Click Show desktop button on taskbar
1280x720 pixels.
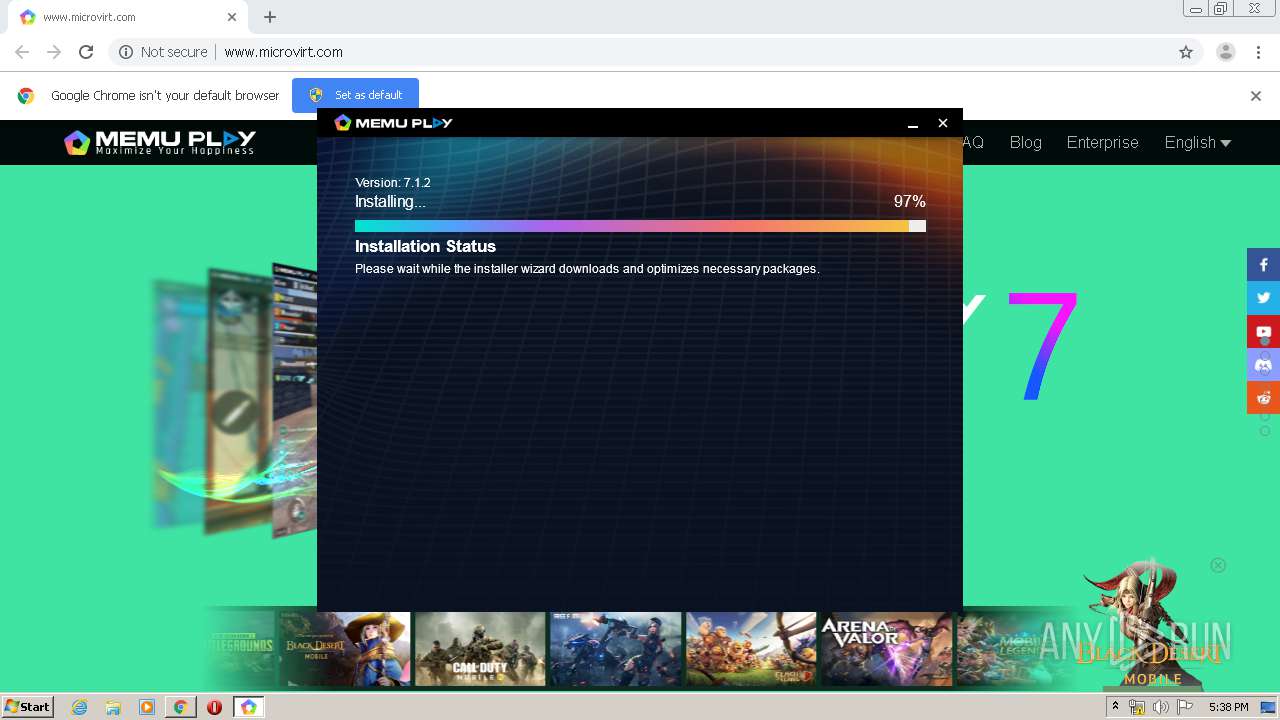click(1269, 707)
